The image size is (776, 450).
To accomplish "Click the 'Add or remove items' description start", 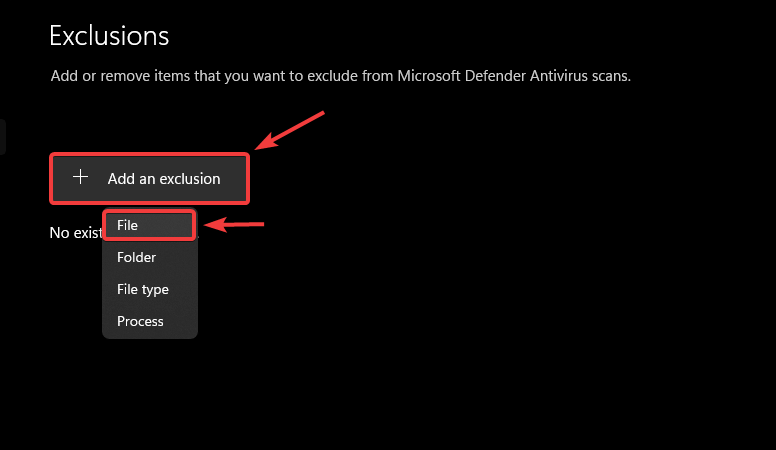I will (x=80, y=76).
